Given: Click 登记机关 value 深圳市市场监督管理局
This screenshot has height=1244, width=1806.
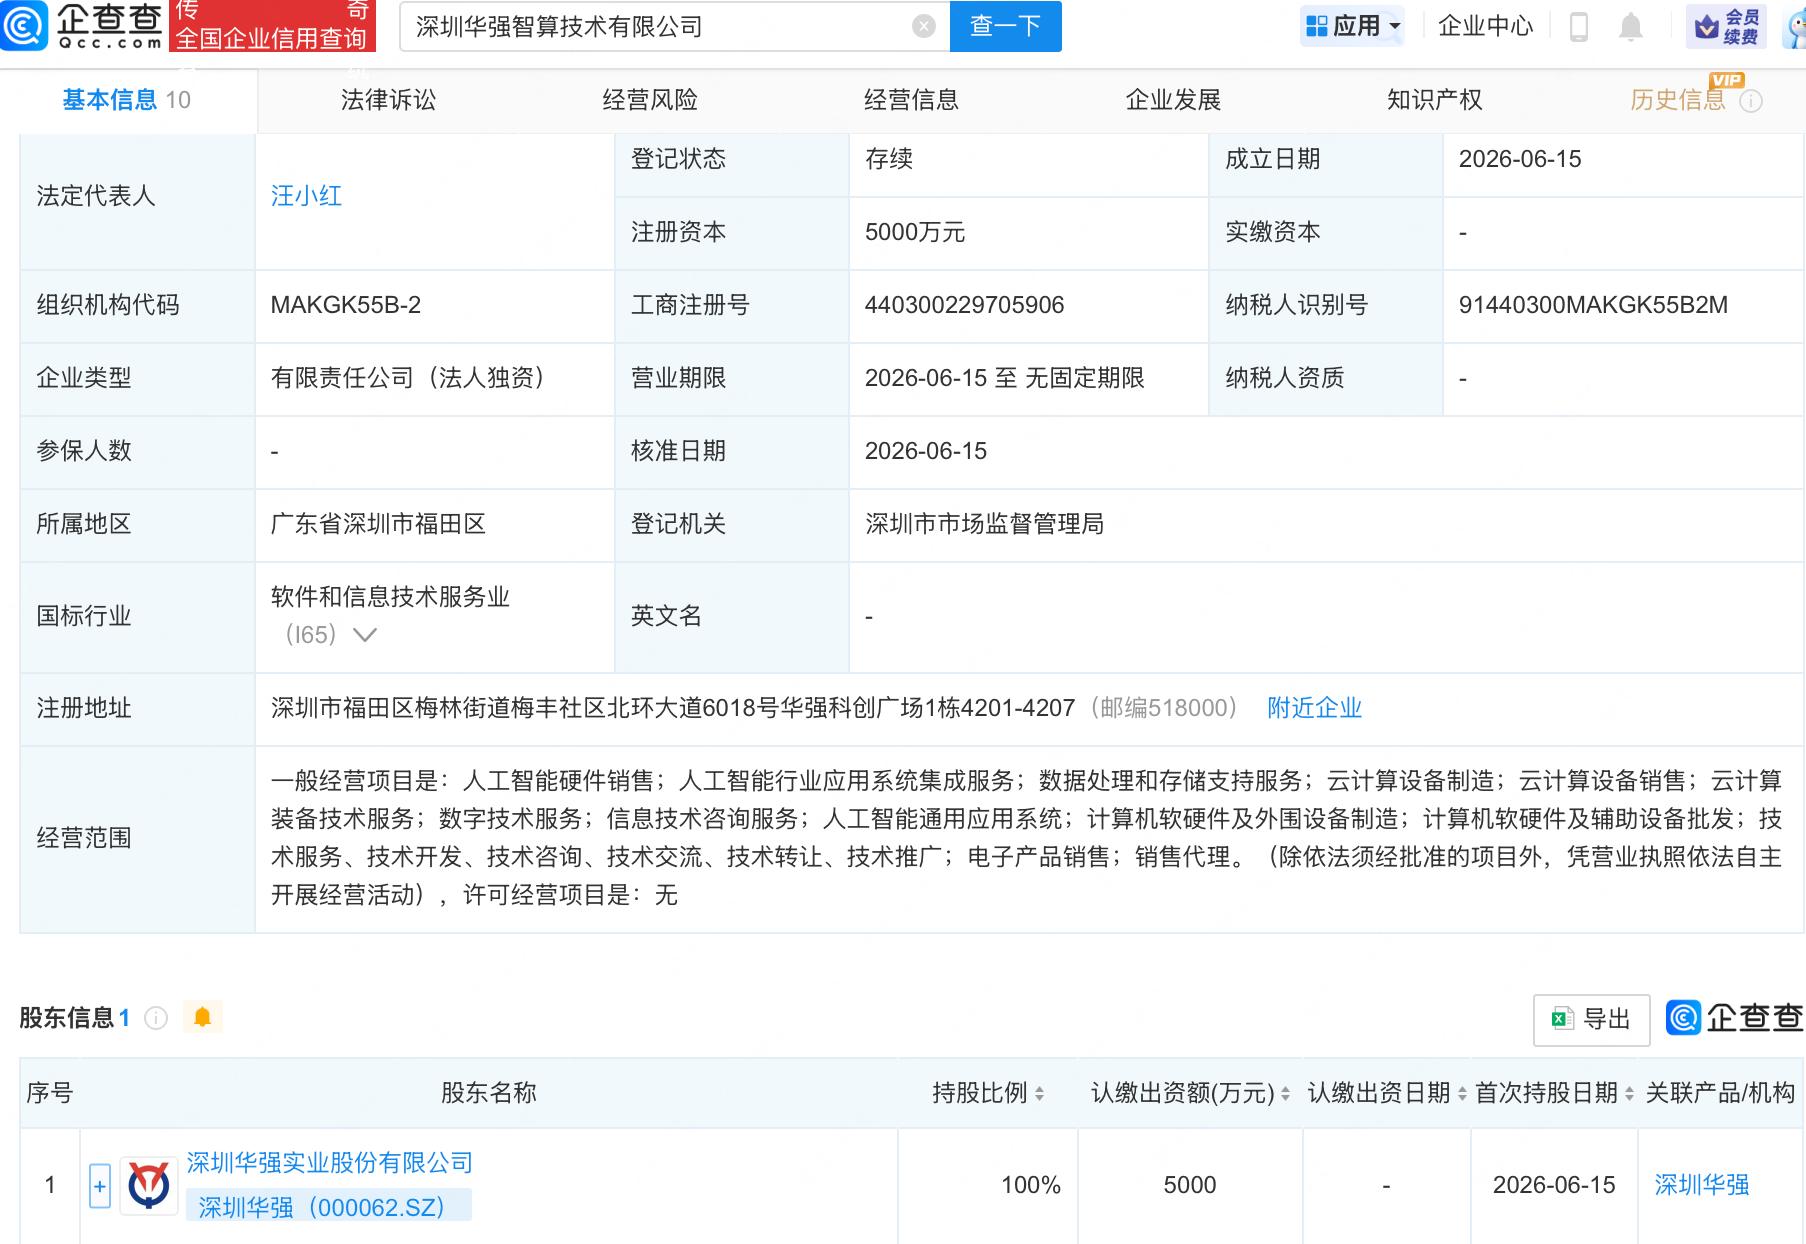Looking at the screenshot, I should click(x=984, y=524).
